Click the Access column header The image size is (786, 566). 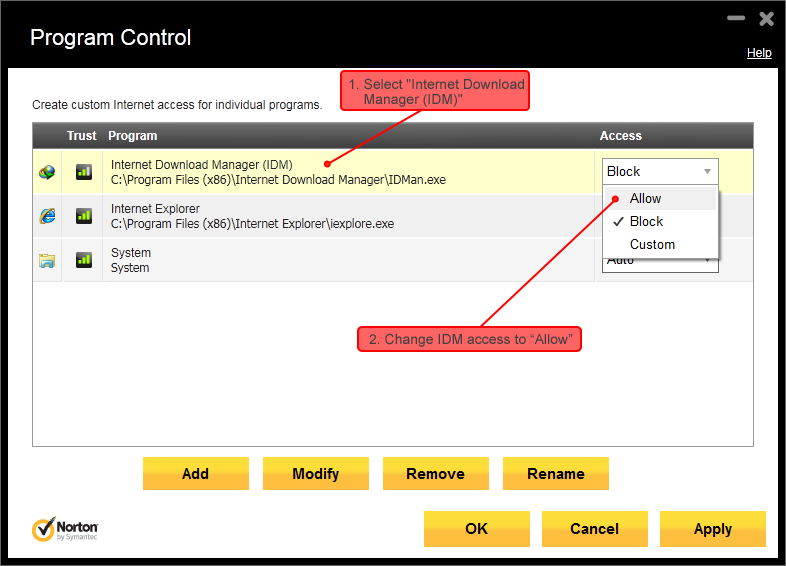coord(621,136)
